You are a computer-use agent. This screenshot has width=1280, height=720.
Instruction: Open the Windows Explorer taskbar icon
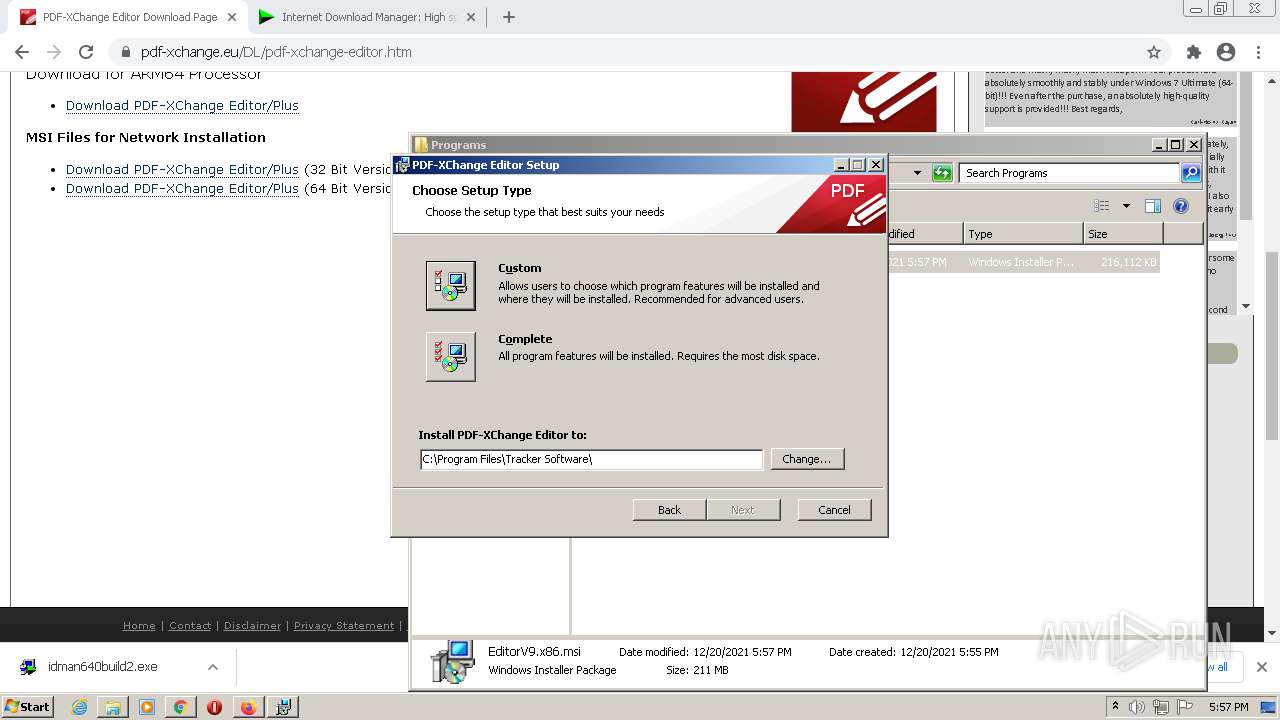pyautogui.click(x=113, y=707)
